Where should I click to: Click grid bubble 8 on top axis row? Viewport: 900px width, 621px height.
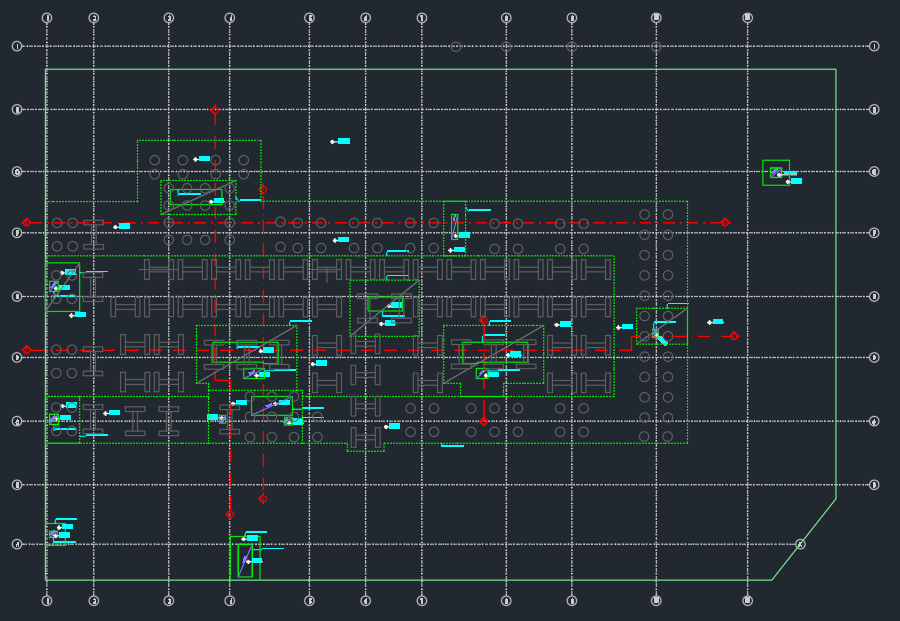(x=506, y=18)
